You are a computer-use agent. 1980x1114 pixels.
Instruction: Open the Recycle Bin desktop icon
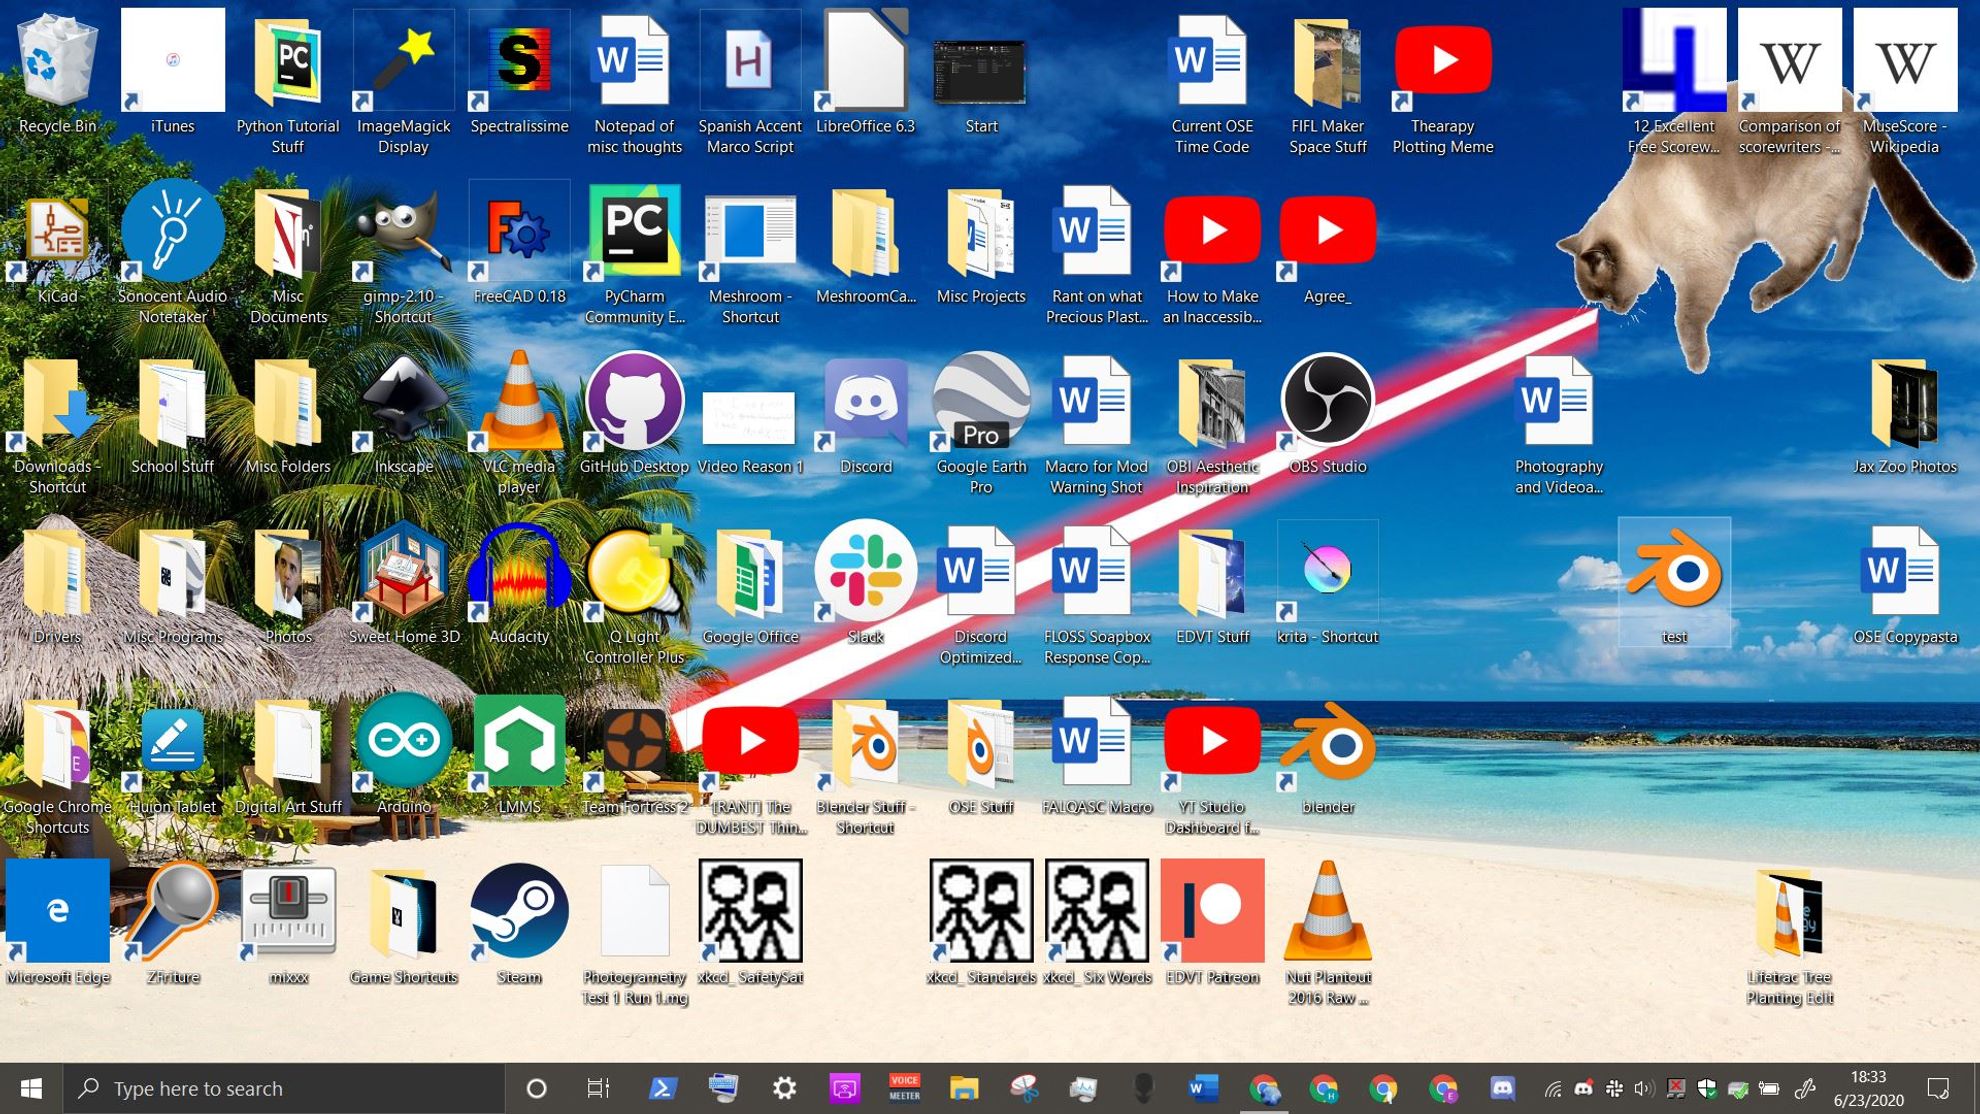pos(58,62)
